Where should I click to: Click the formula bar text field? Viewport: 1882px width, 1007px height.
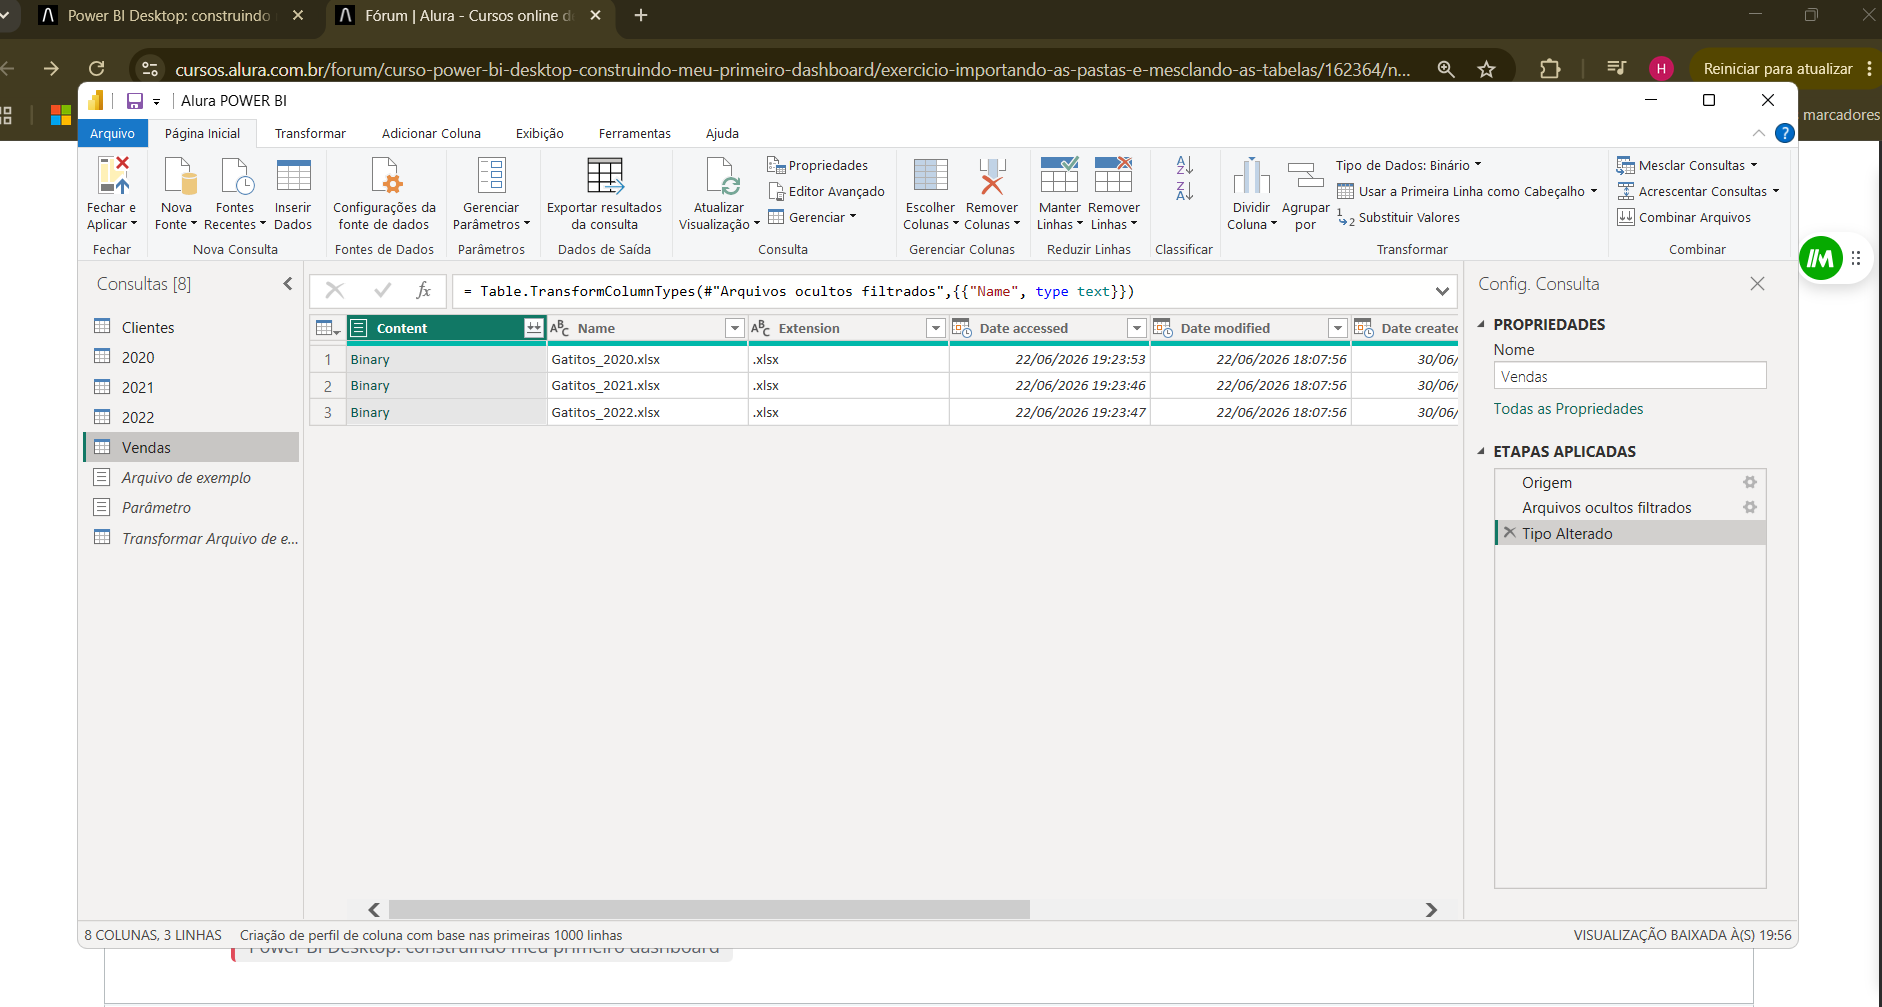coord(940,291)
